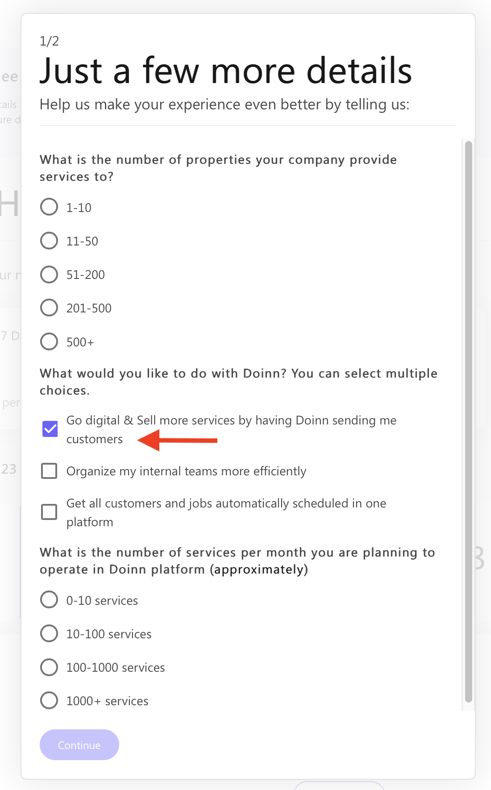This screenshot has width=491, height=790.
Task: Click the 'Get all customers and jobs' label
Action: pyautogui.click(x=226, y=512)
